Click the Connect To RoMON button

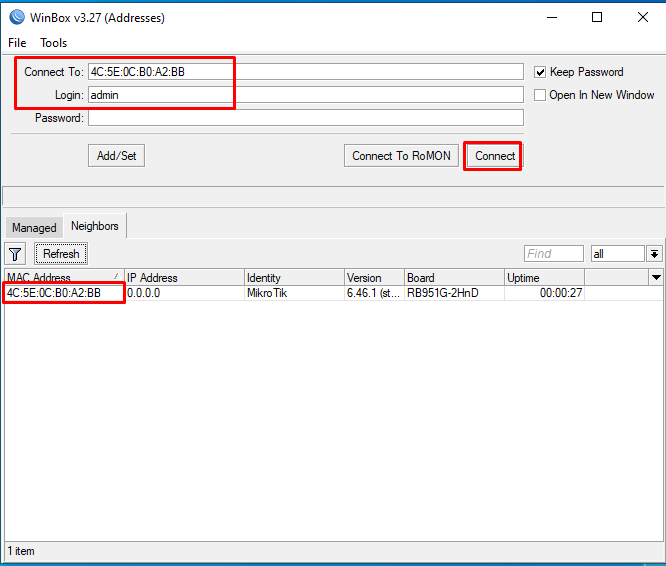point(401,156)
